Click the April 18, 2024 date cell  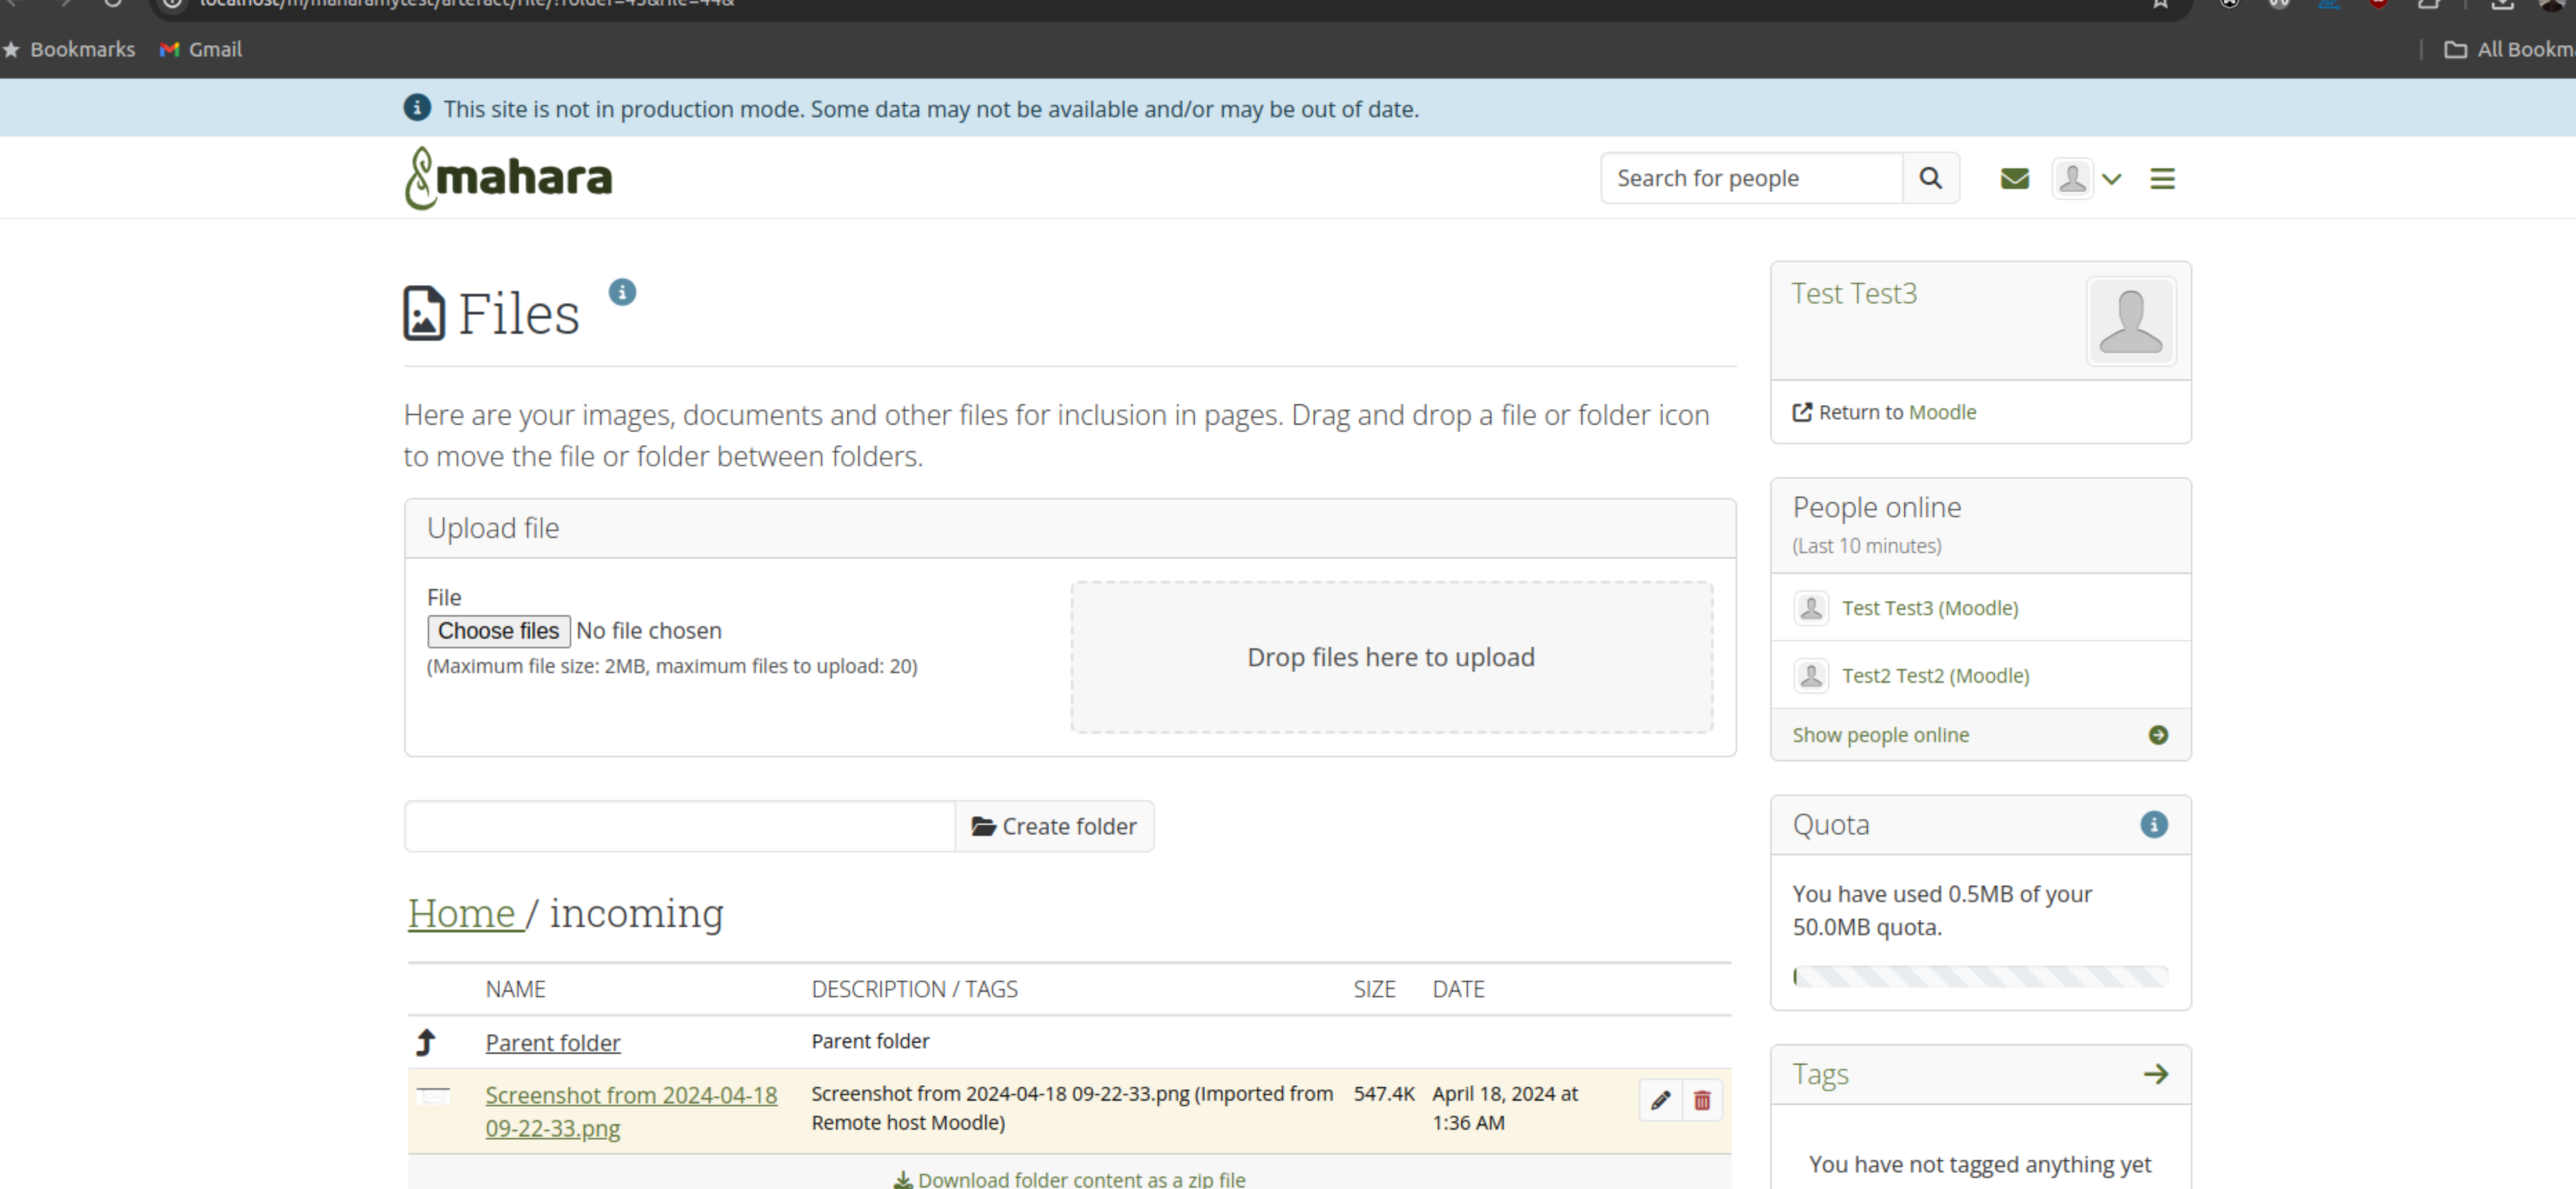click(1505, 1108)
